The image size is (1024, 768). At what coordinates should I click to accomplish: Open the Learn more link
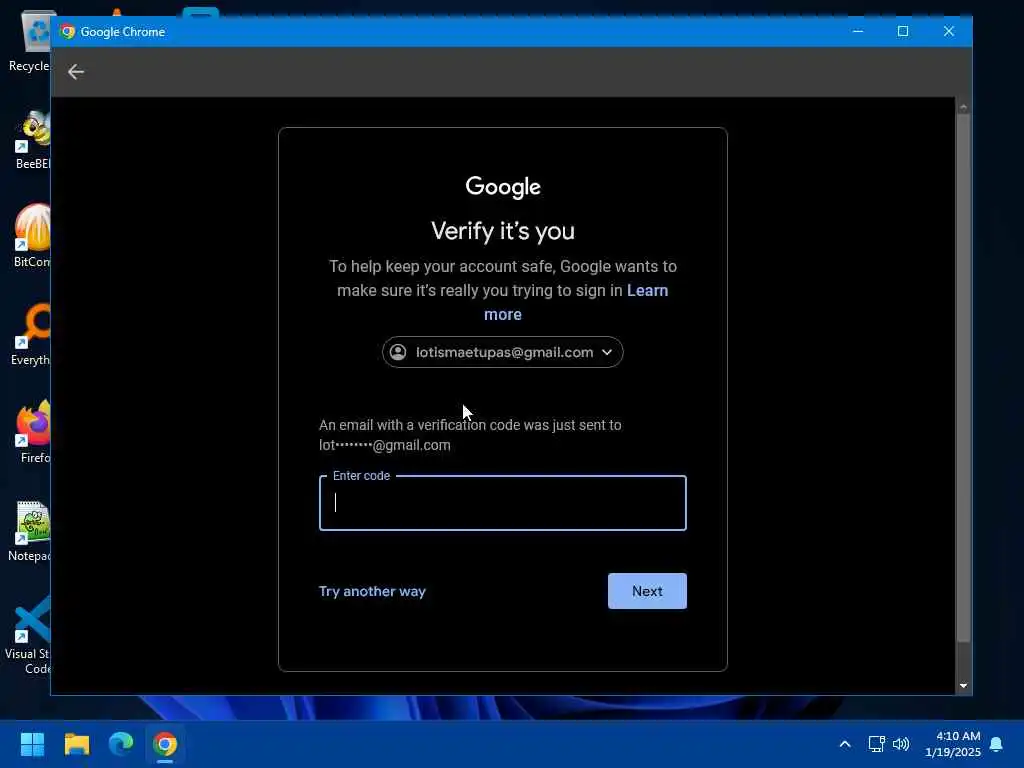(576, 302)
